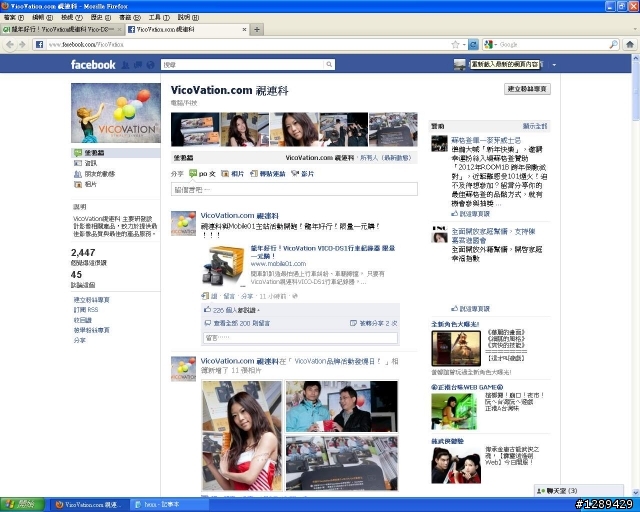Open Facebook messages icon

coord(138,65)
